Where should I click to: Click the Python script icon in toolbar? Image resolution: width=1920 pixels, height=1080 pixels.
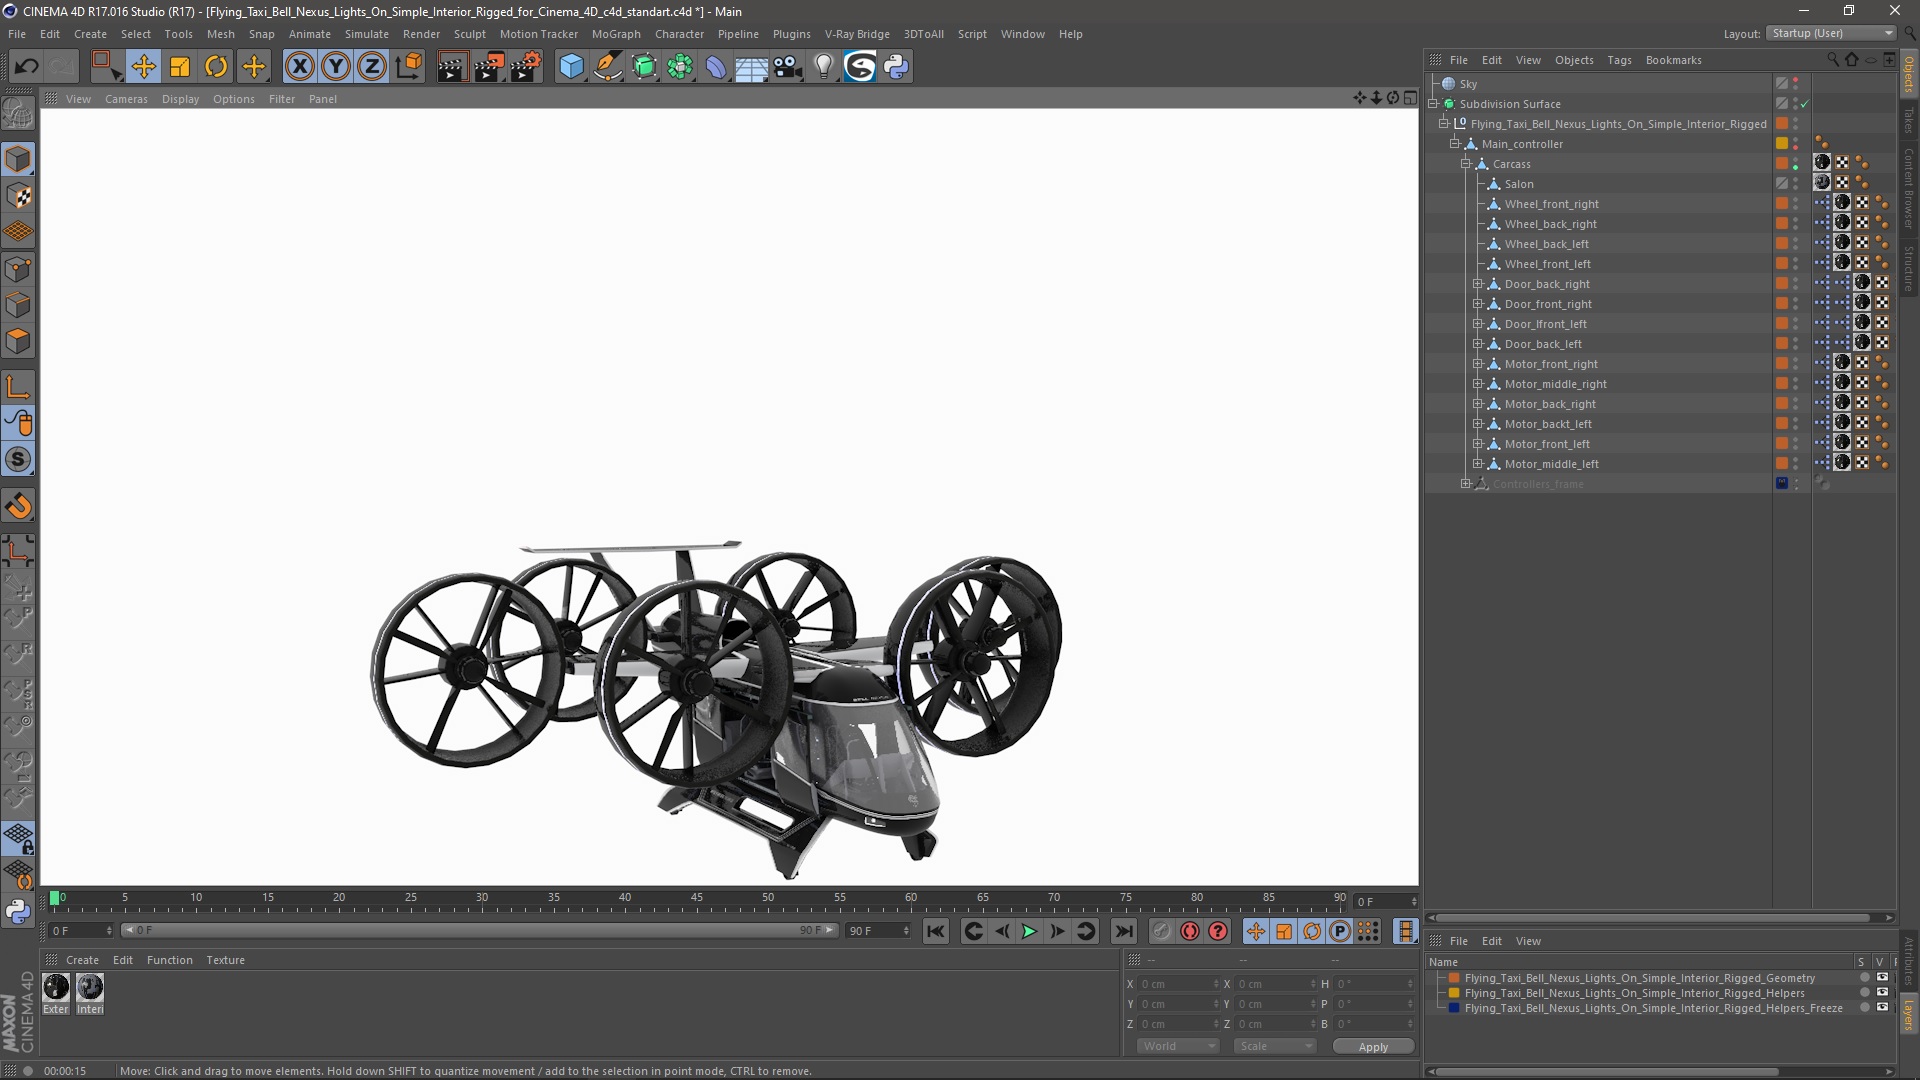click(896, 67)
